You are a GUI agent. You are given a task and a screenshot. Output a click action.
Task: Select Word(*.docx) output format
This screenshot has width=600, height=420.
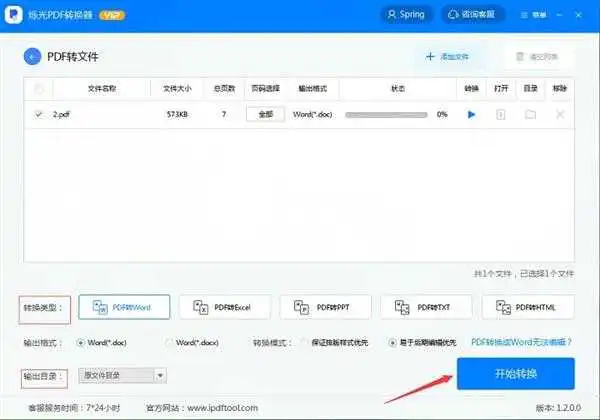pos(168,343)
